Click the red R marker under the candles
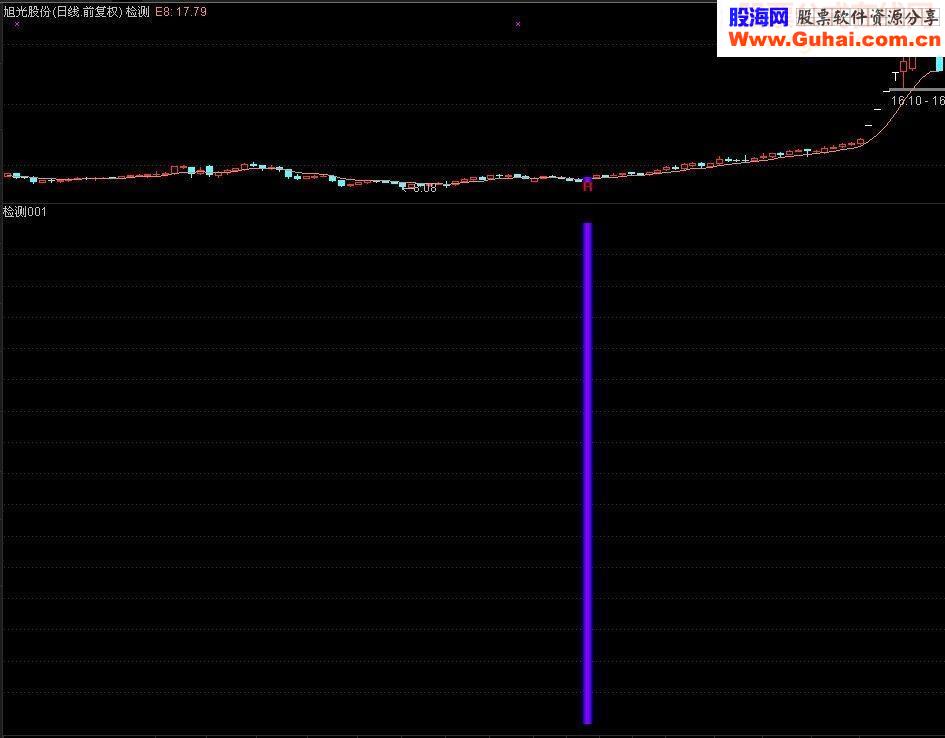The width and height of the screenshot is (945, 738). (x=588, y=187)
